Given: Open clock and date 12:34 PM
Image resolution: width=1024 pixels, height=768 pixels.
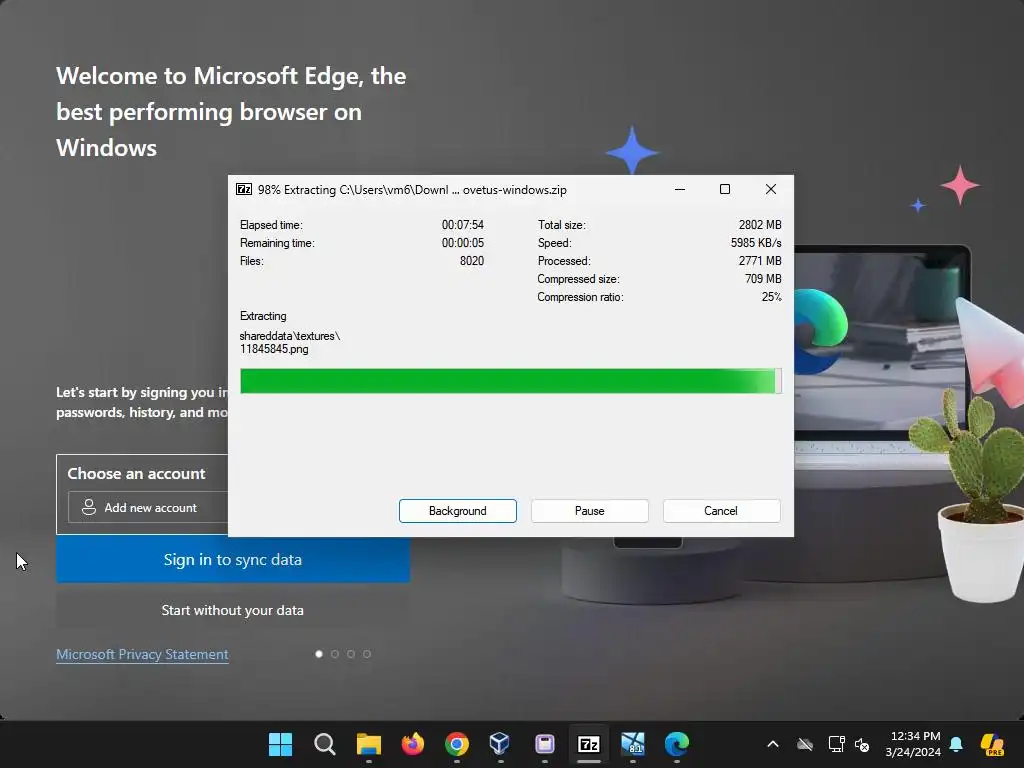Looking at the screenshot, I should 913,744.
